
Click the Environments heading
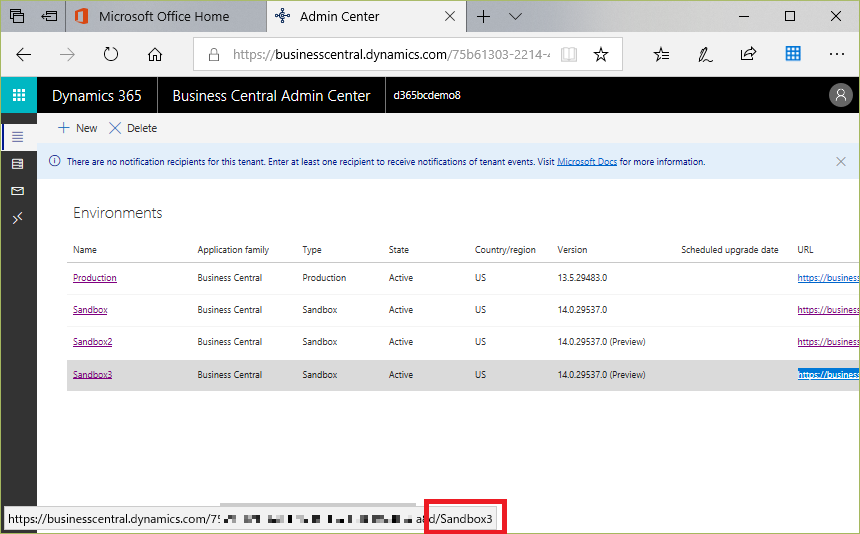point(117,213)
